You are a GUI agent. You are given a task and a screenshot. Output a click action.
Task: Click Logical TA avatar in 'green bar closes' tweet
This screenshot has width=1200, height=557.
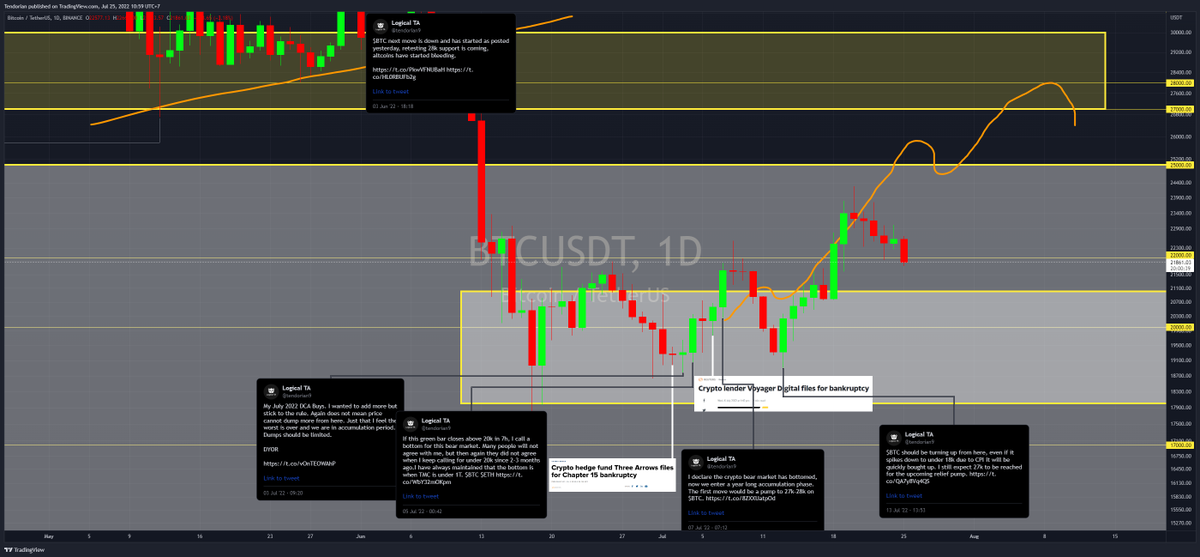tap(410, 424)
